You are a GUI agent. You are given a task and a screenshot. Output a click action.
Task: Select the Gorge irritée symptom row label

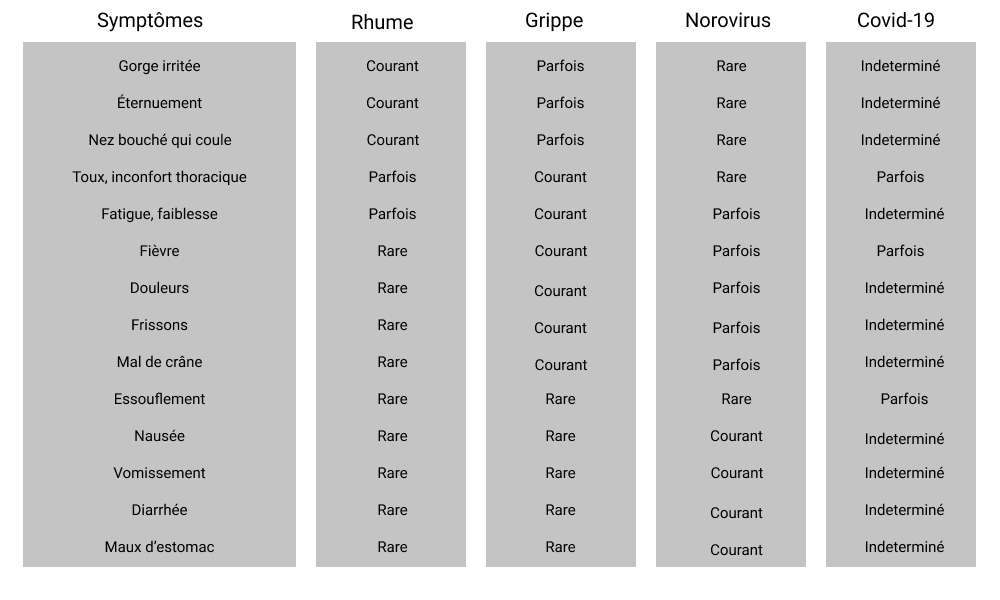pos(159,66)
